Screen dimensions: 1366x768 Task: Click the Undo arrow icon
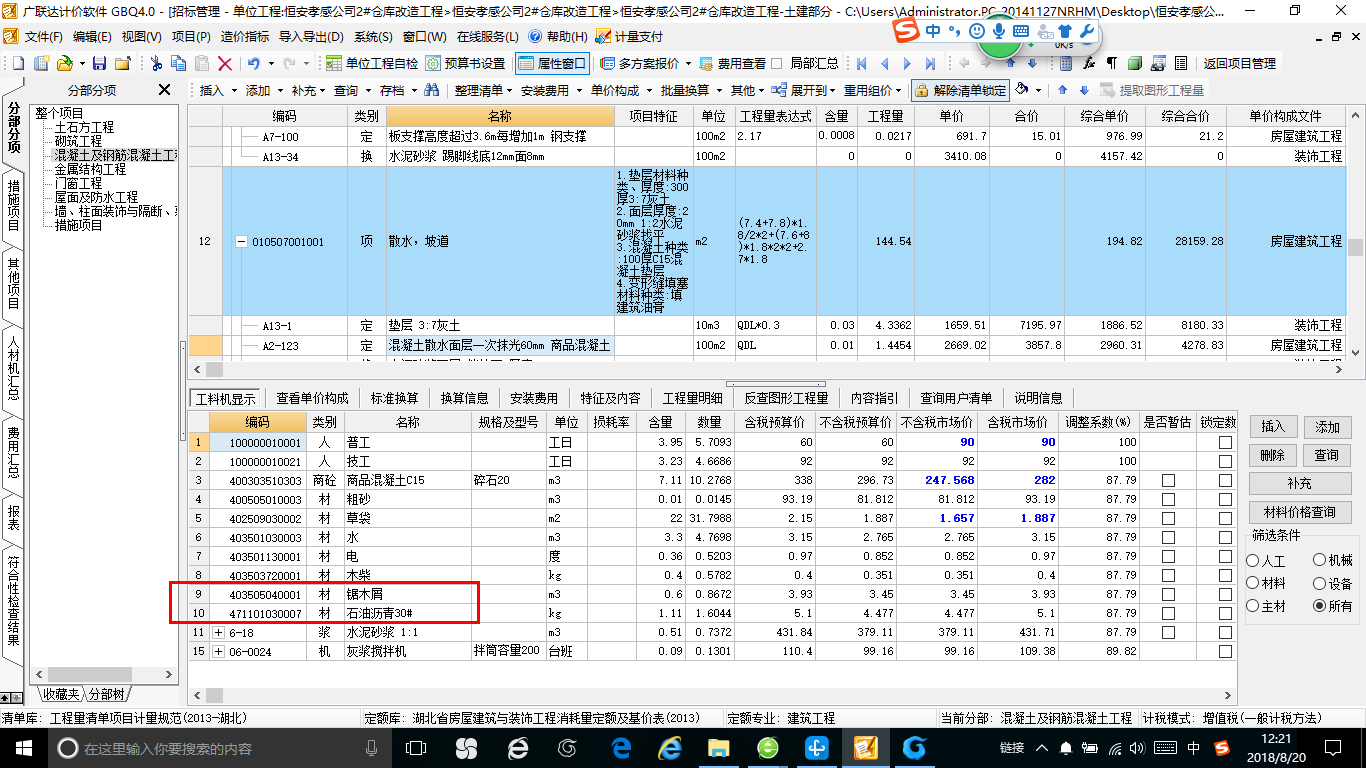click(x=254, y=63)
